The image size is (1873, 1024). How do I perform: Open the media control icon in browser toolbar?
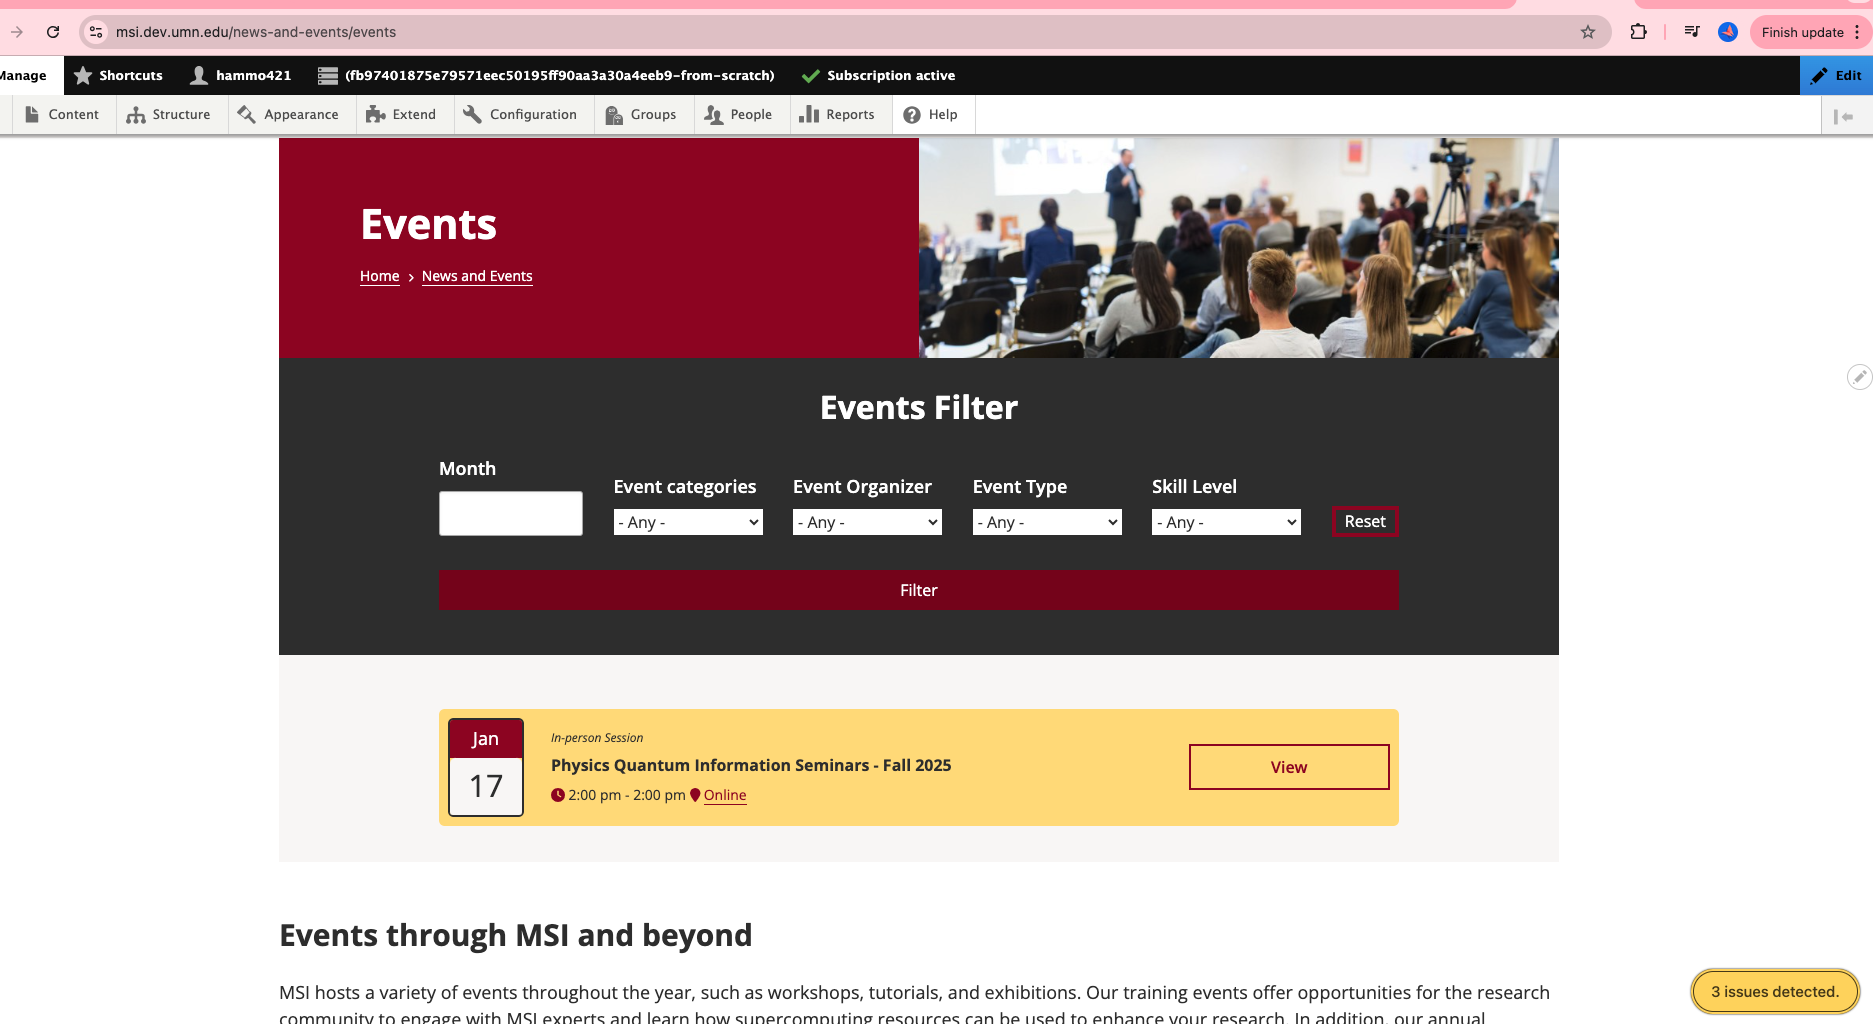point(1692,32)
